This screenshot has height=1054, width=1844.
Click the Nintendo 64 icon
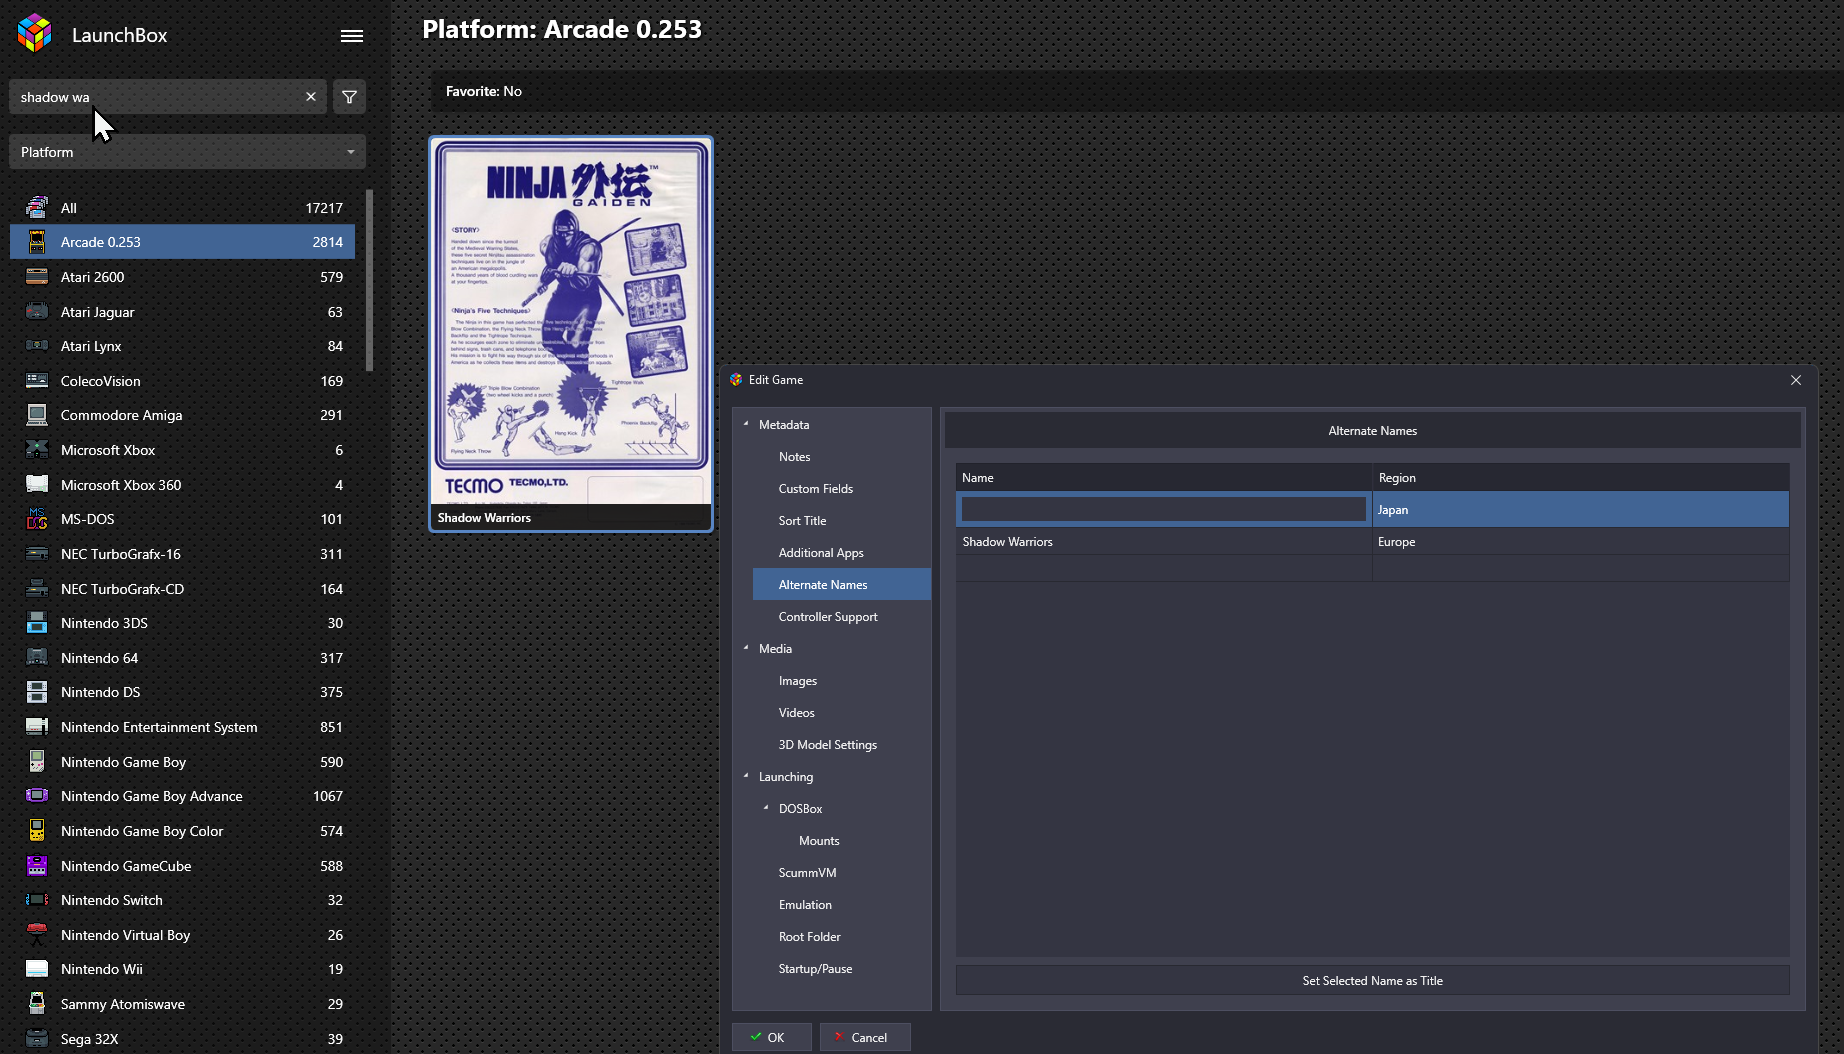37,658
